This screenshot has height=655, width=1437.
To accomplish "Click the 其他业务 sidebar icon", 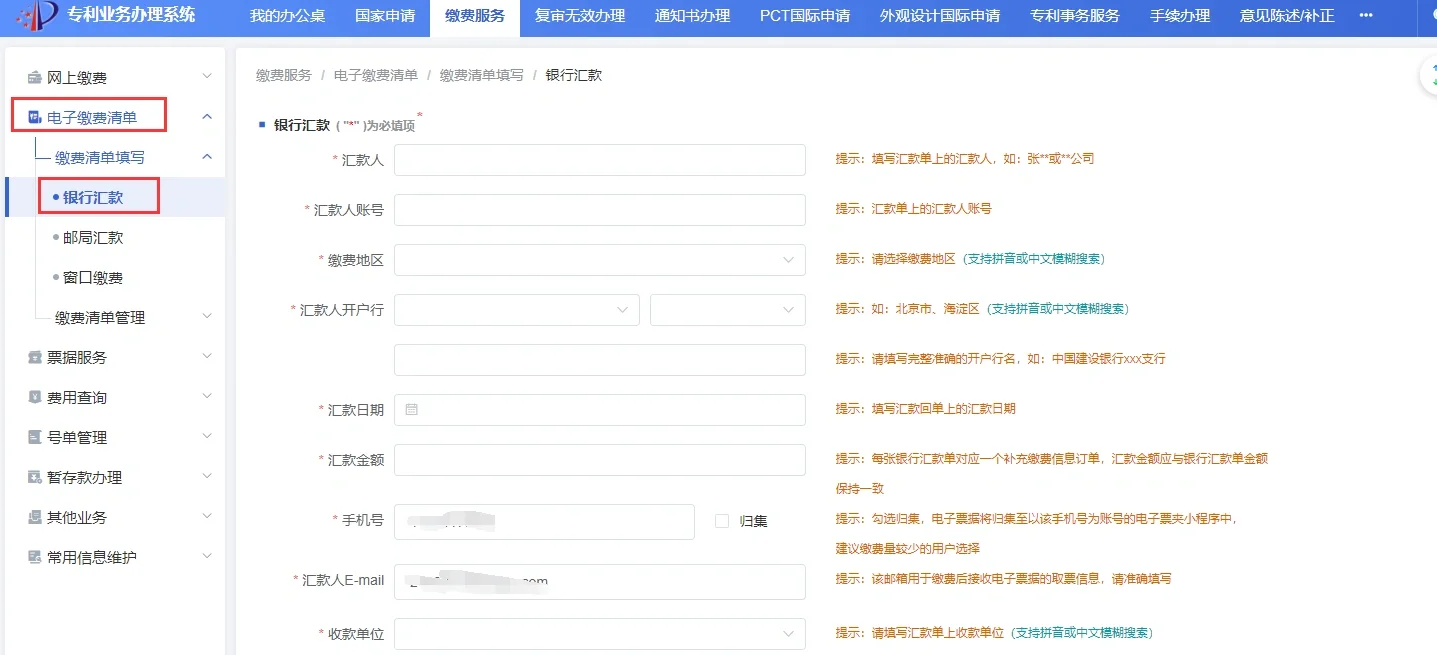I will click(34, 518).
